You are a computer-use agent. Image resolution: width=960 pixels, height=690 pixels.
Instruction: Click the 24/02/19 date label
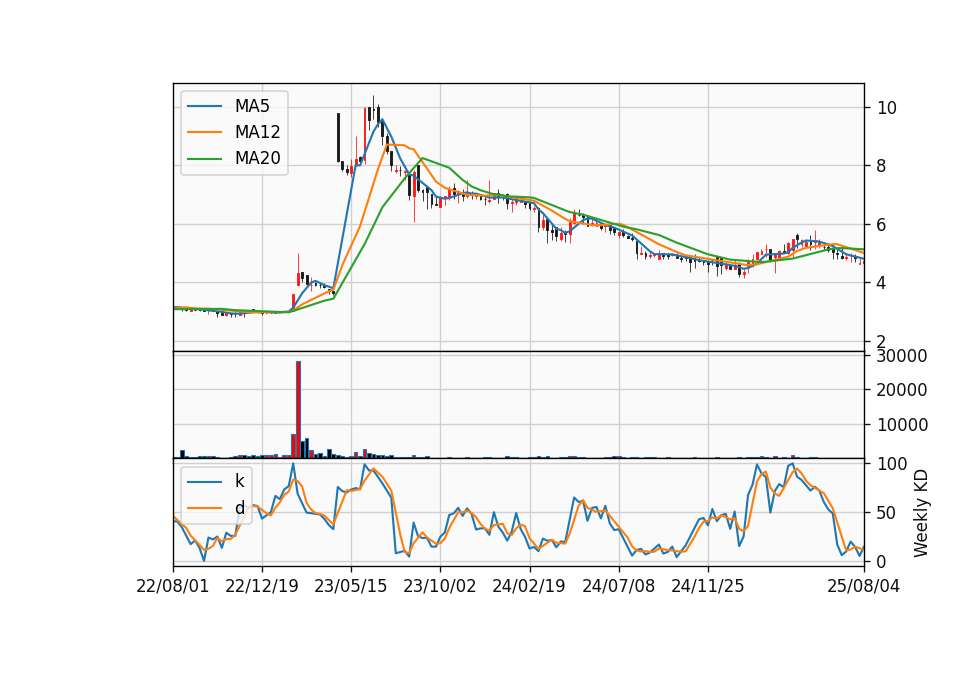click(x=529, y=586)
